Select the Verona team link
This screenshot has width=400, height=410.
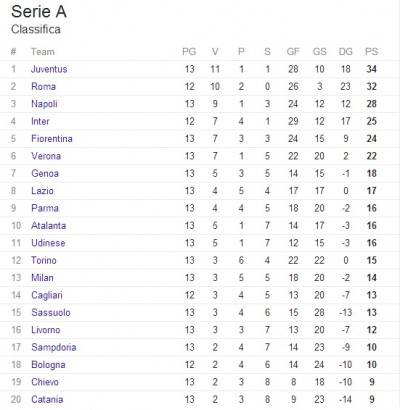point(46,156)
